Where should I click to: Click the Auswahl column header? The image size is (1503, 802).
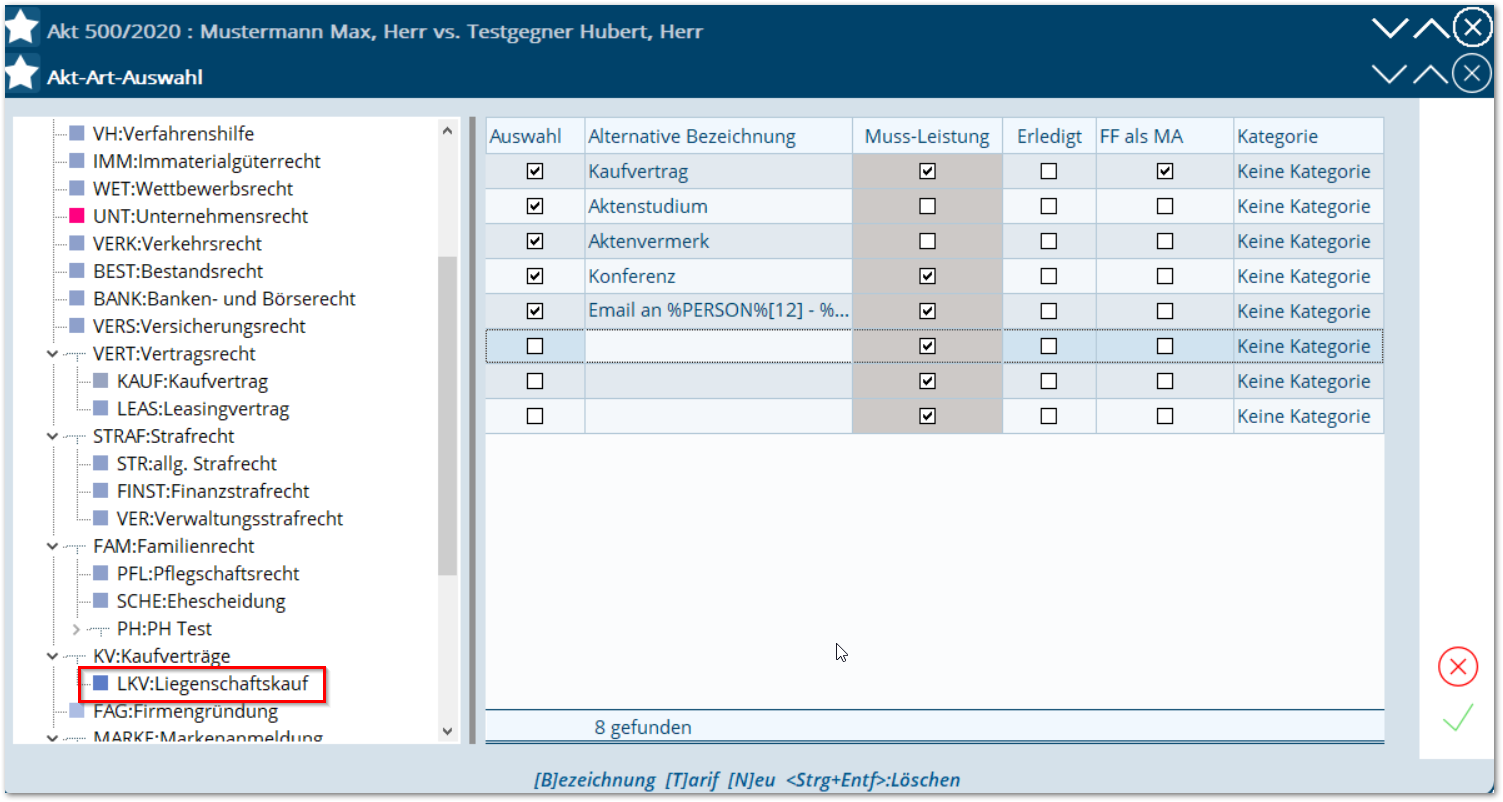point(535,136)
